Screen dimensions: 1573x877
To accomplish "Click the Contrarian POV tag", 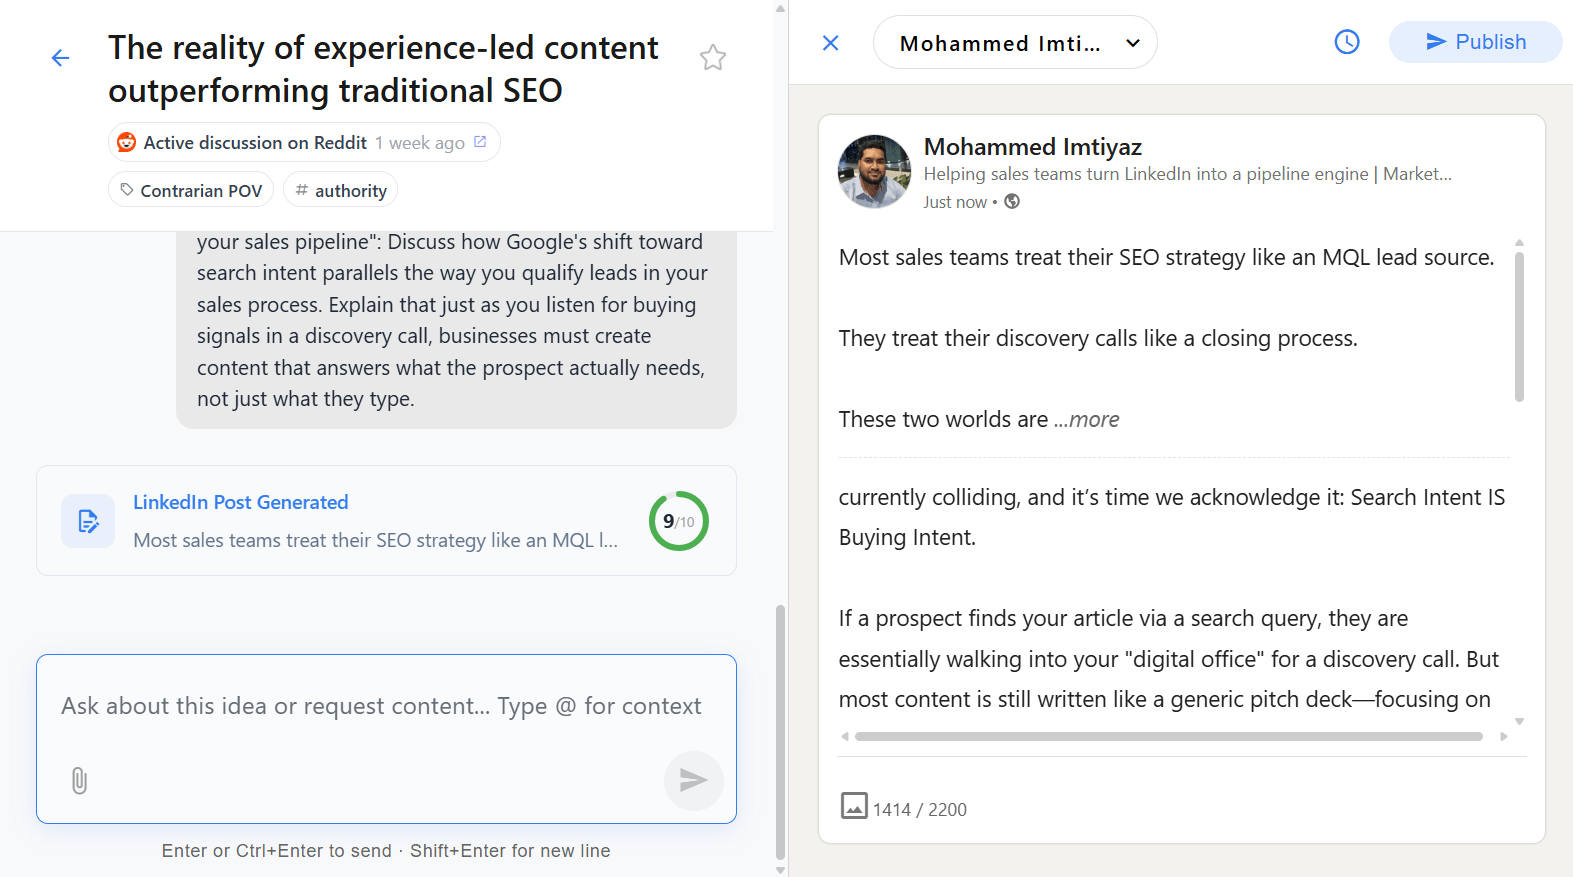I will [191, 190].
